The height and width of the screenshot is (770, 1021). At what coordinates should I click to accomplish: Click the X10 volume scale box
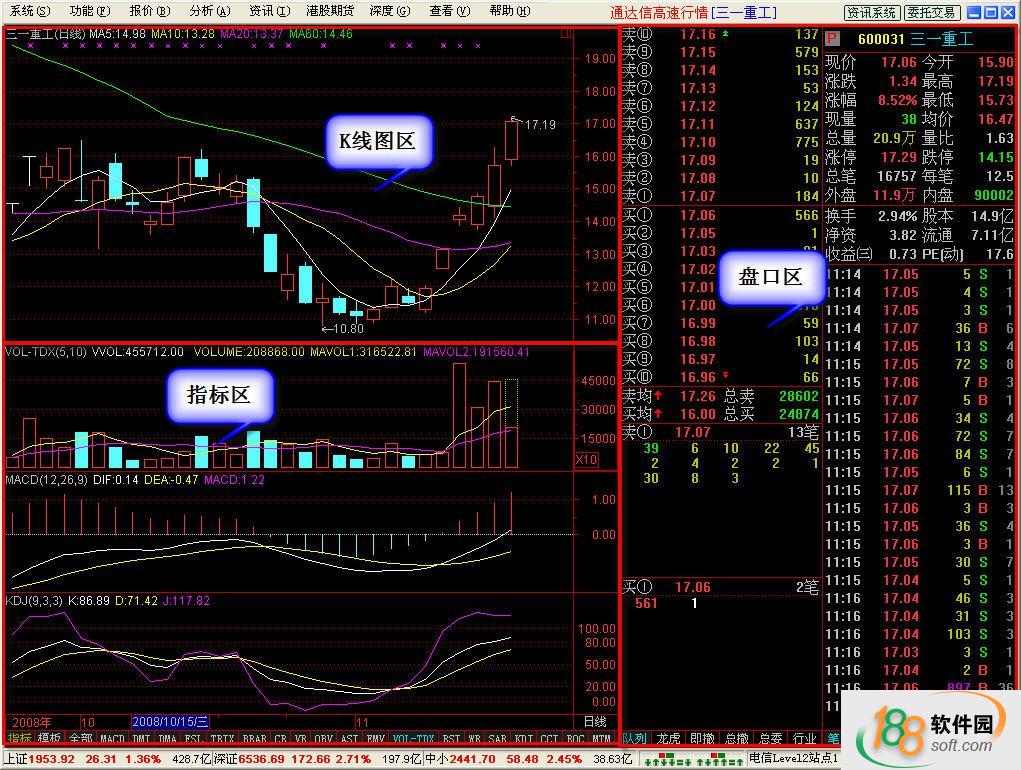pyautogui.click(x=587, y=460)
